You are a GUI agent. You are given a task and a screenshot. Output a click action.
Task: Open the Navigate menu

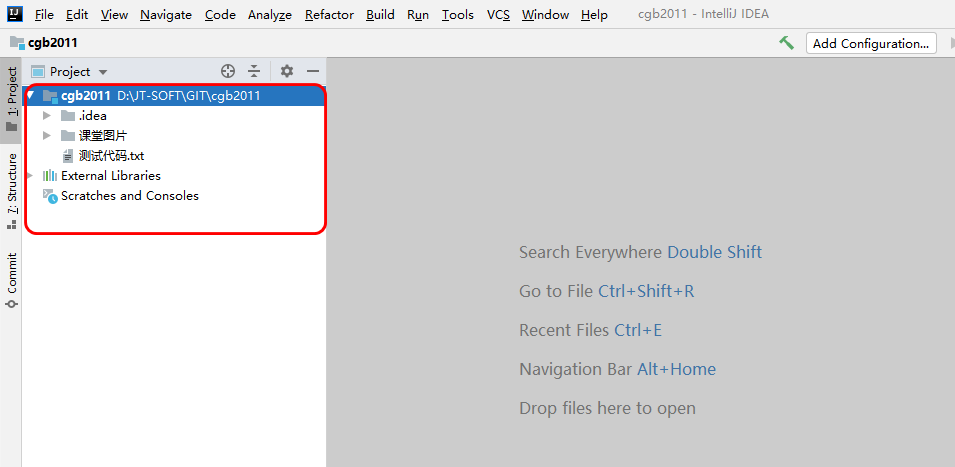click(166, 15)
